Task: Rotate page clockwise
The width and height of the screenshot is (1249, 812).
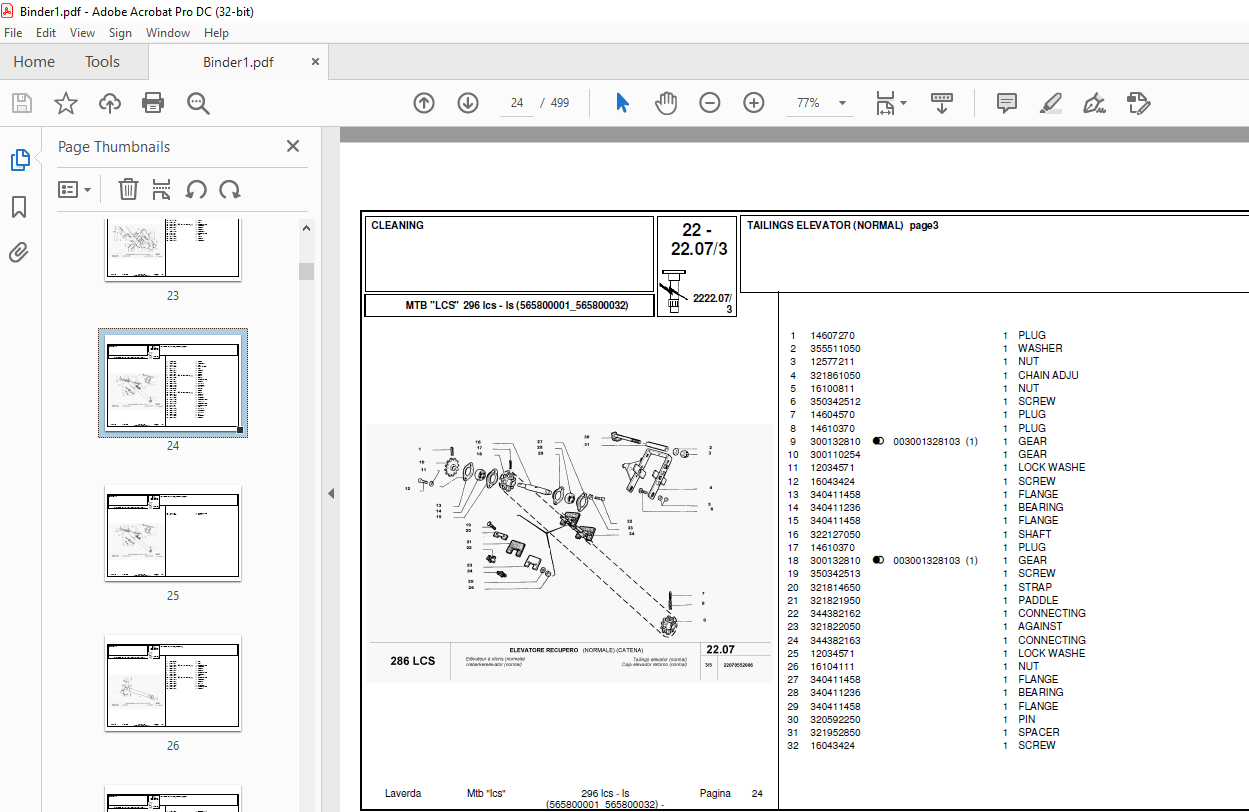Action: click(x=230, y=189)
